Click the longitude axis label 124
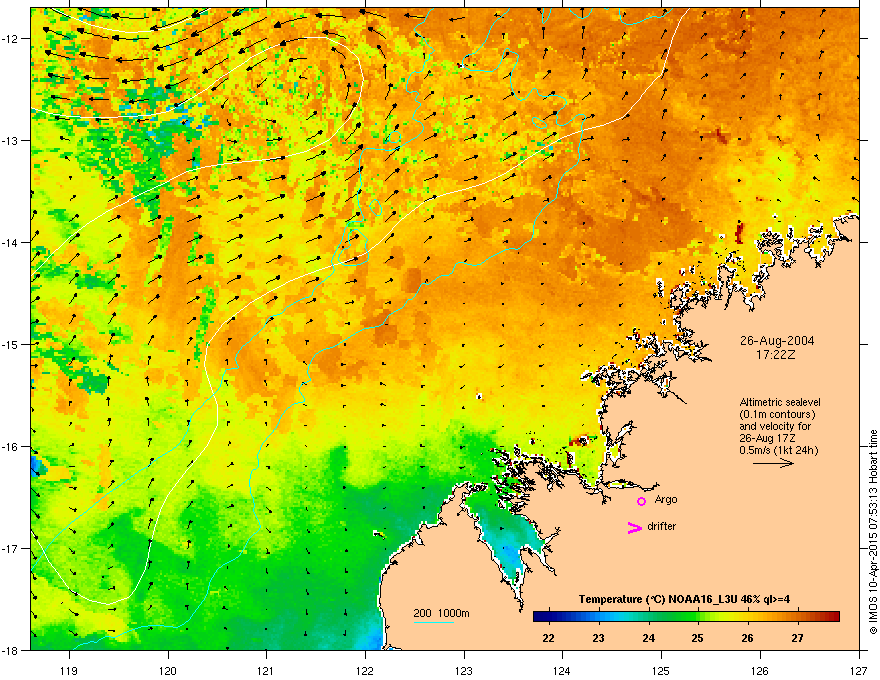Screen dimensions: 880x680 pyautogui.click(x=562, y=670)
